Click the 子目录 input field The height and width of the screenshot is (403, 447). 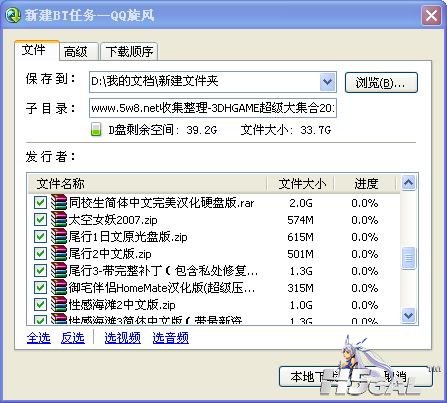click(213, 108)
